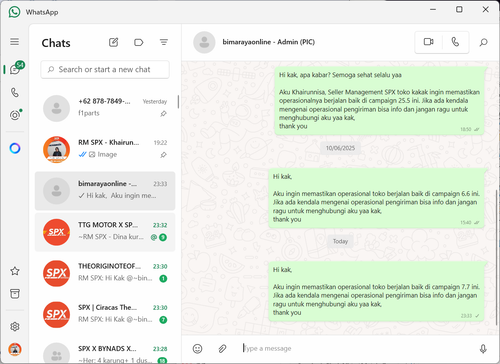Click the pin icon on RM SPX - Khairunnisa chat
Screen dimensions: 500x364
pos(163,155)
